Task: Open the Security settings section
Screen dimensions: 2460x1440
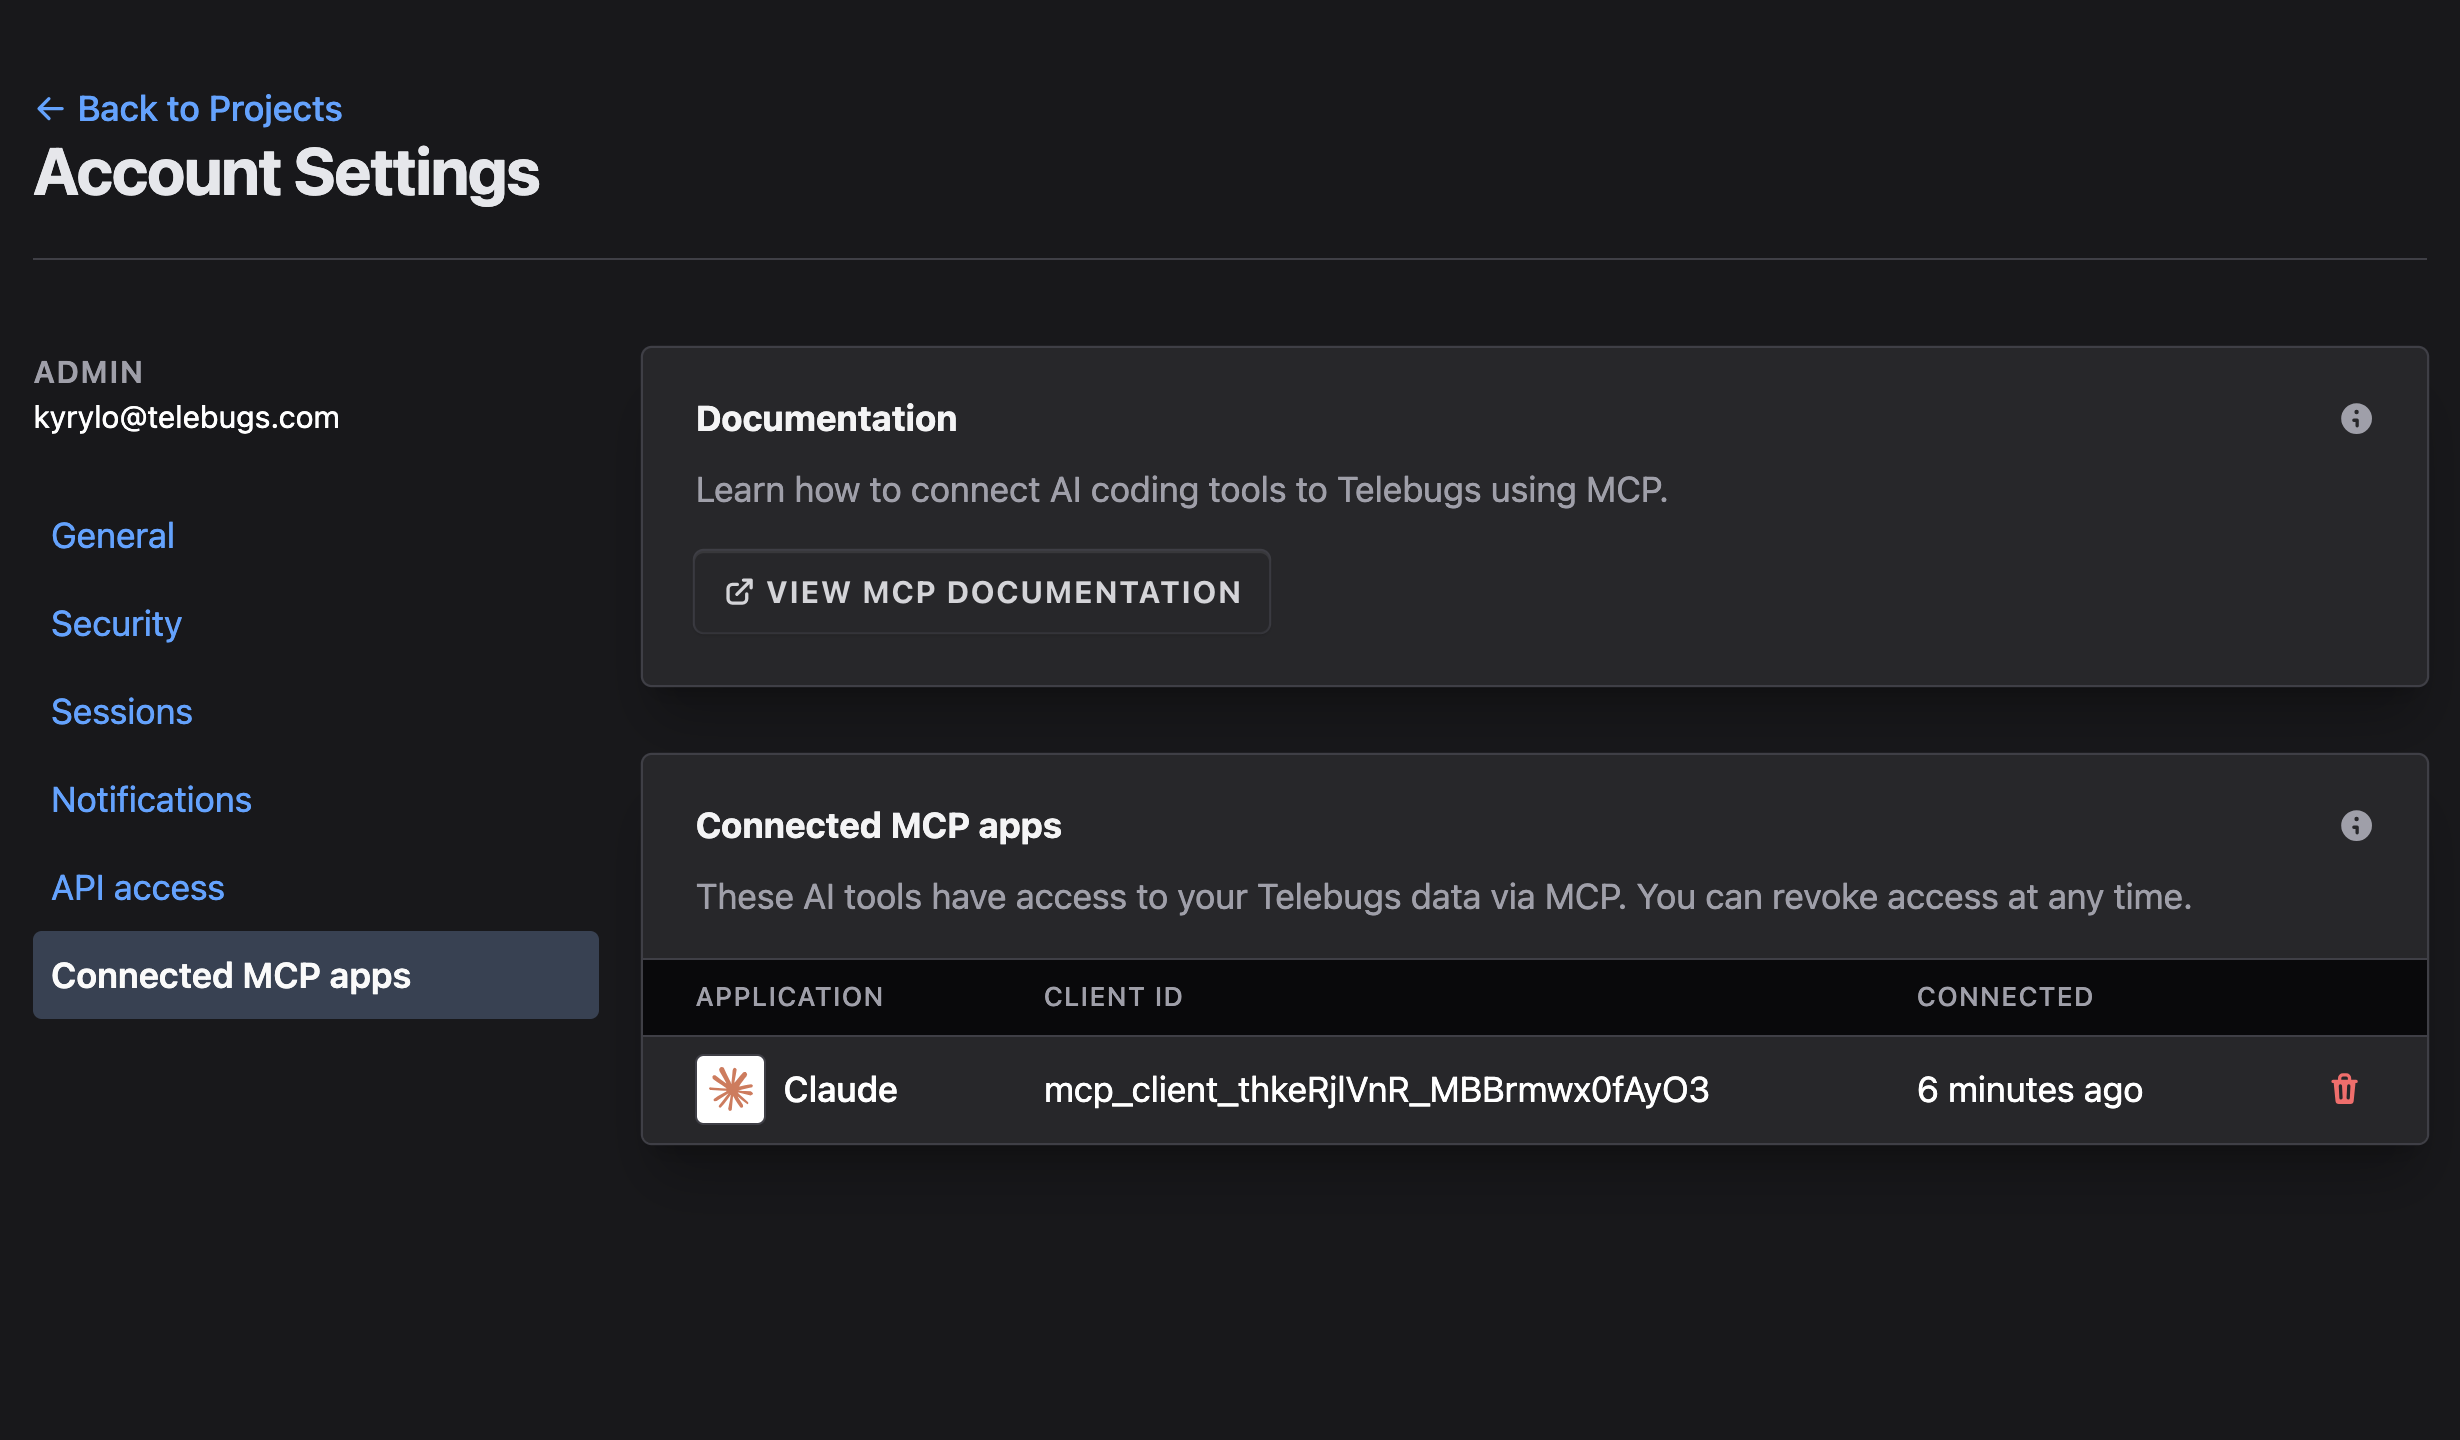Action: (x=116, y=624)
